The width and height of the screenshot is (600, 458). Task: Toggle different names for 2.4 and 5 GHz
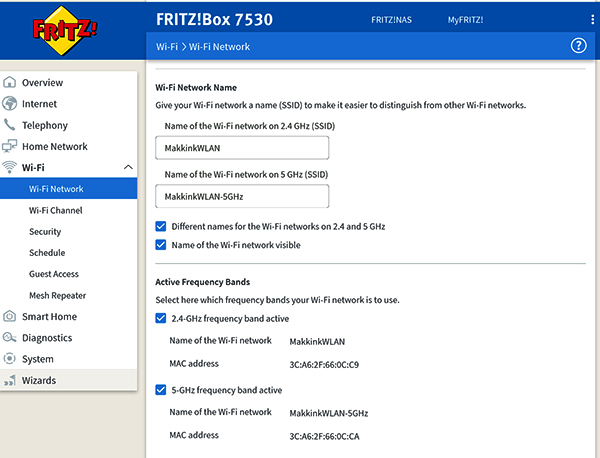[161, 226]
